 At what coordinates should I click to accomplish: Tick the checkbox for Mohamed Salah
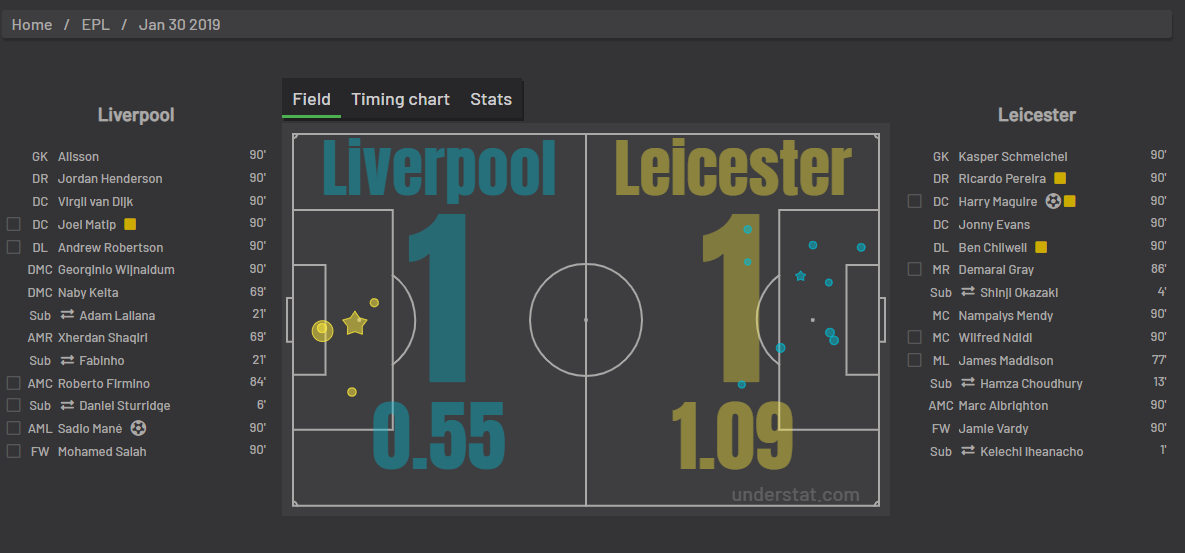(14, 451)
